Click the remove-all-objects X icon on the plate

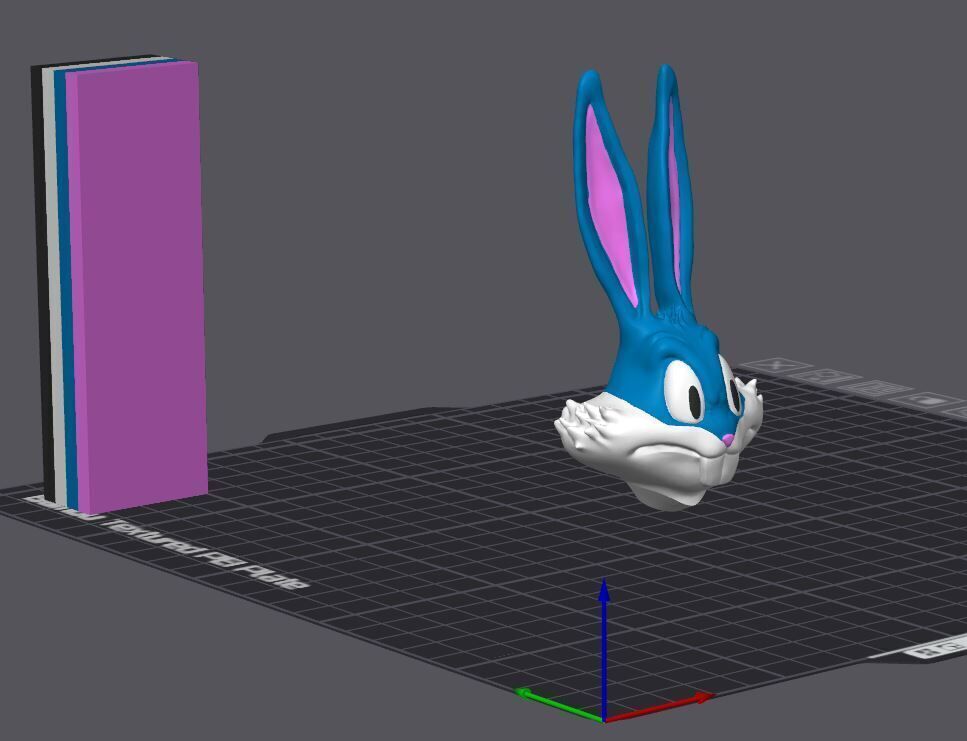[775, 366]
